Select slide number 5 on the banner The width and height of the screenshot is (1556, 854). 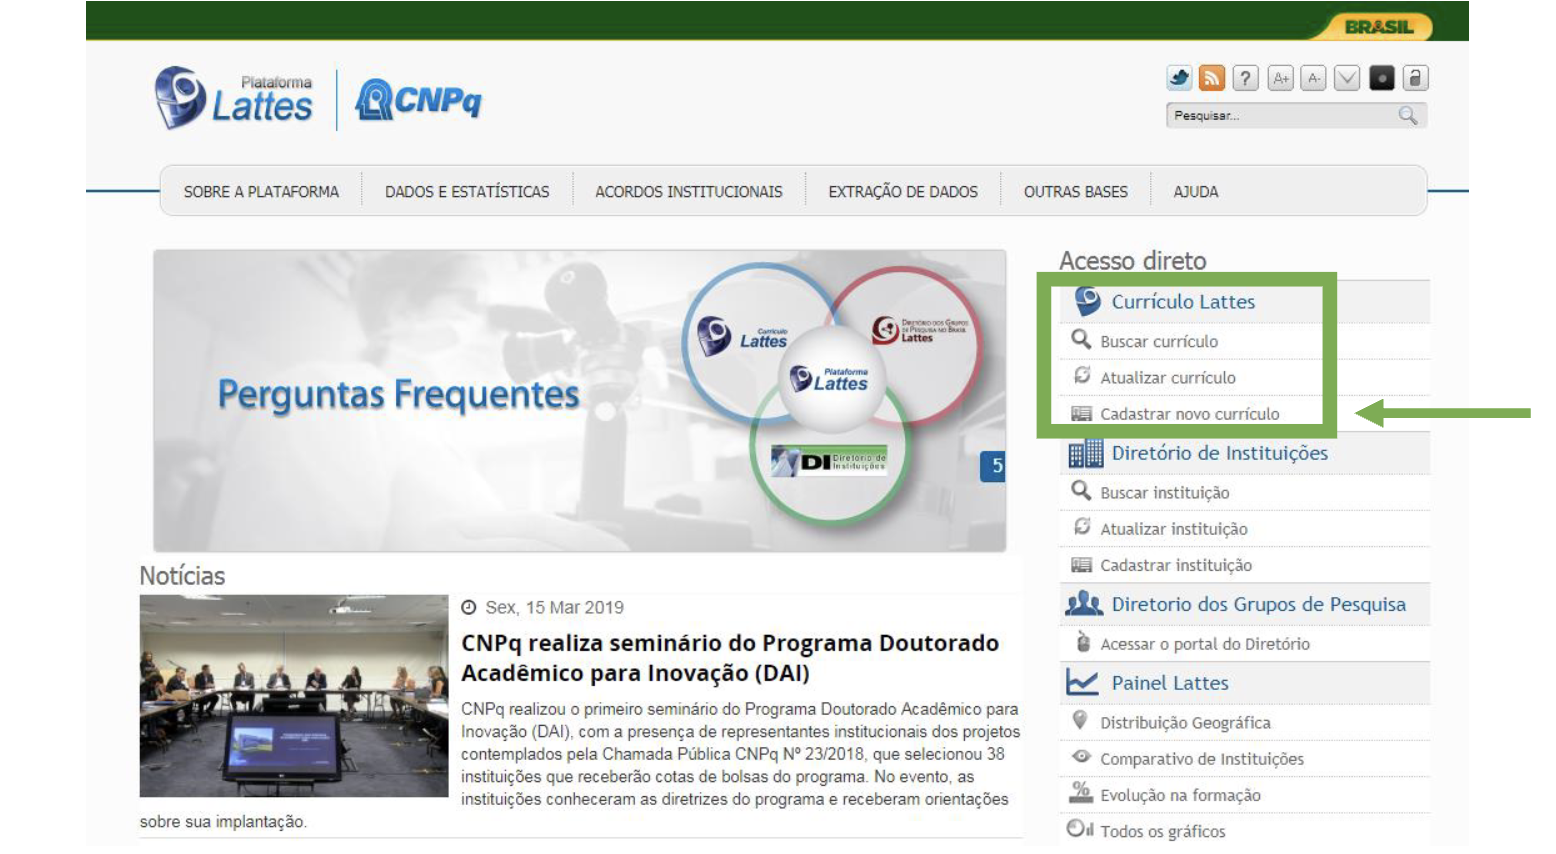pos(995,466)
